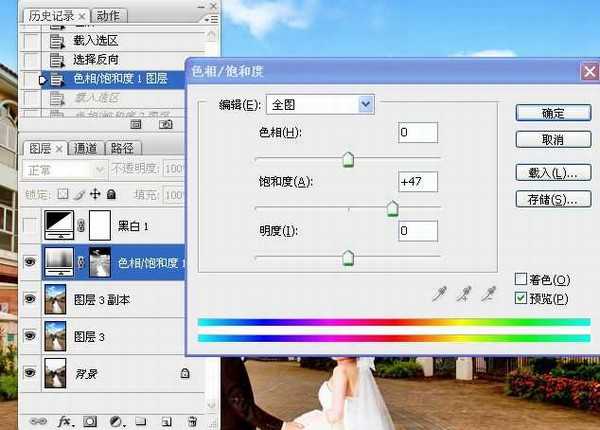Click the add layer mask icon
Screen dimensions: 600x430
pos(89,421)
